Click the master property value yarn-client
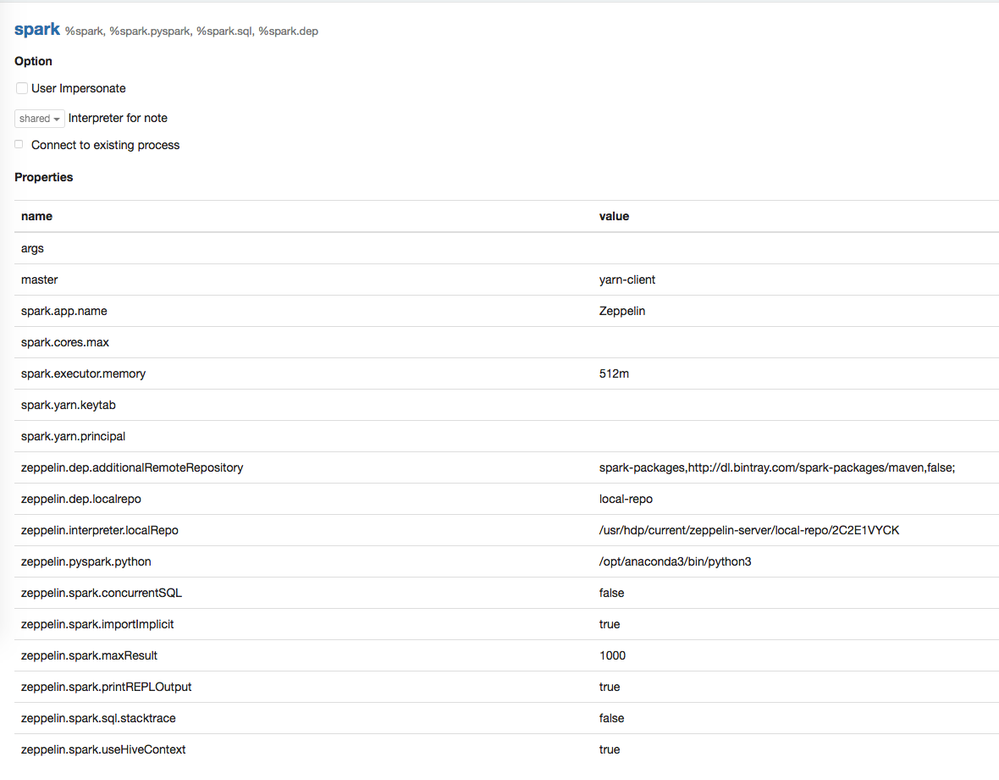Viewport: 999px width, 780px height. [627, 279]
